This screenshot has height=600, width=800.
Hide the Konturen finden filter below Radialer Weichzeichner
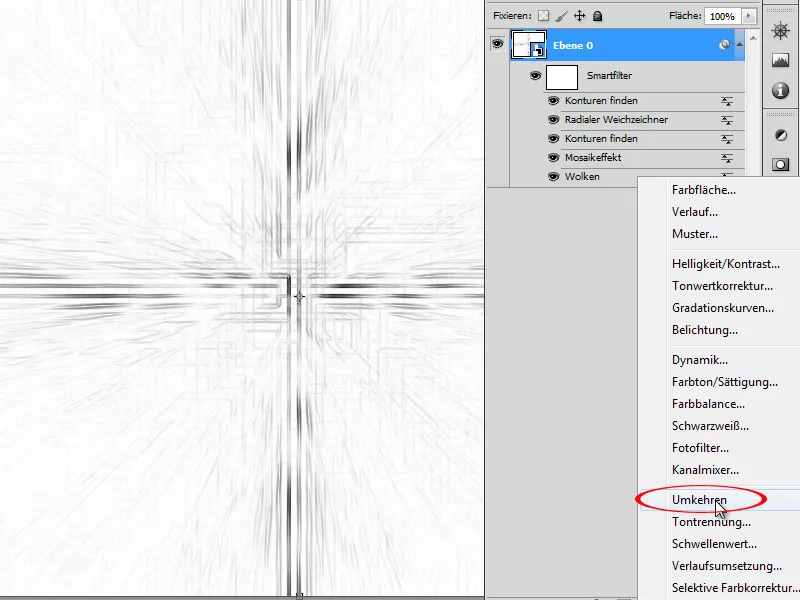point(554,138)
